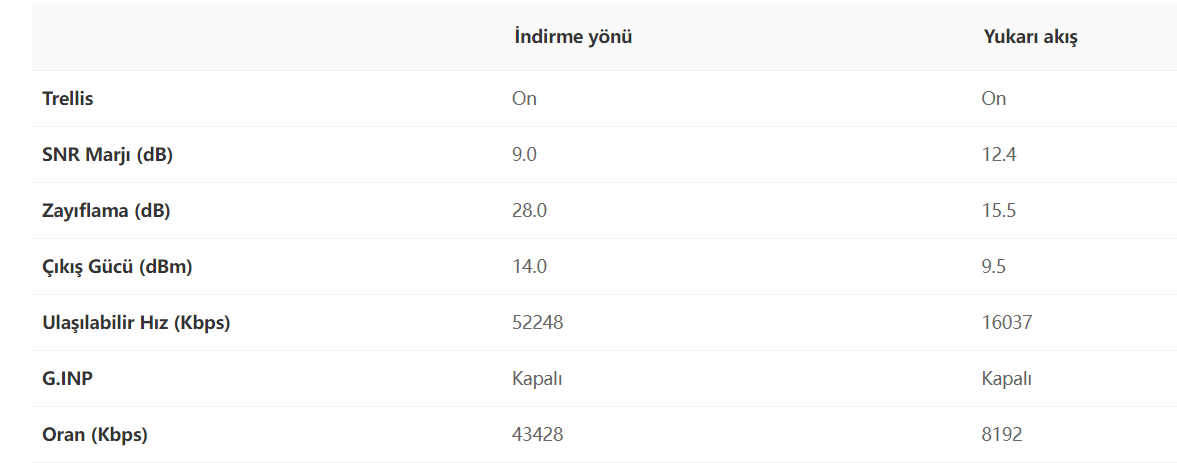This screenshot has width=1177, height=463.
Task: Click the attainable rate value 52248
Action: pos(538,323)
